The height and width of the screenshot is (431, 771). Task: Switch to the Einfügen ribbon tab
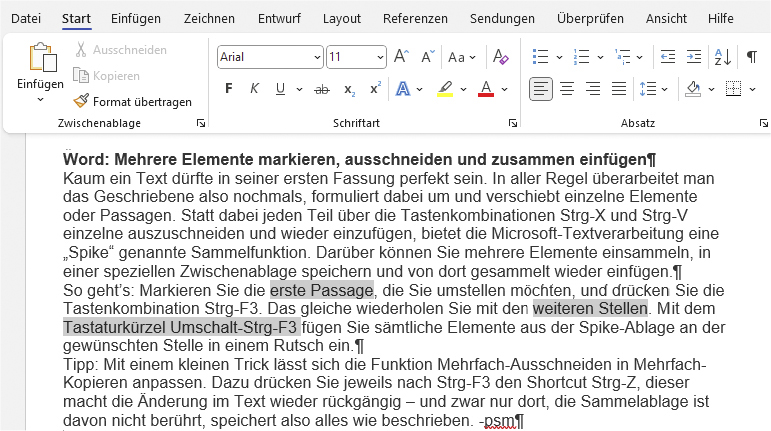pos(136,19)
